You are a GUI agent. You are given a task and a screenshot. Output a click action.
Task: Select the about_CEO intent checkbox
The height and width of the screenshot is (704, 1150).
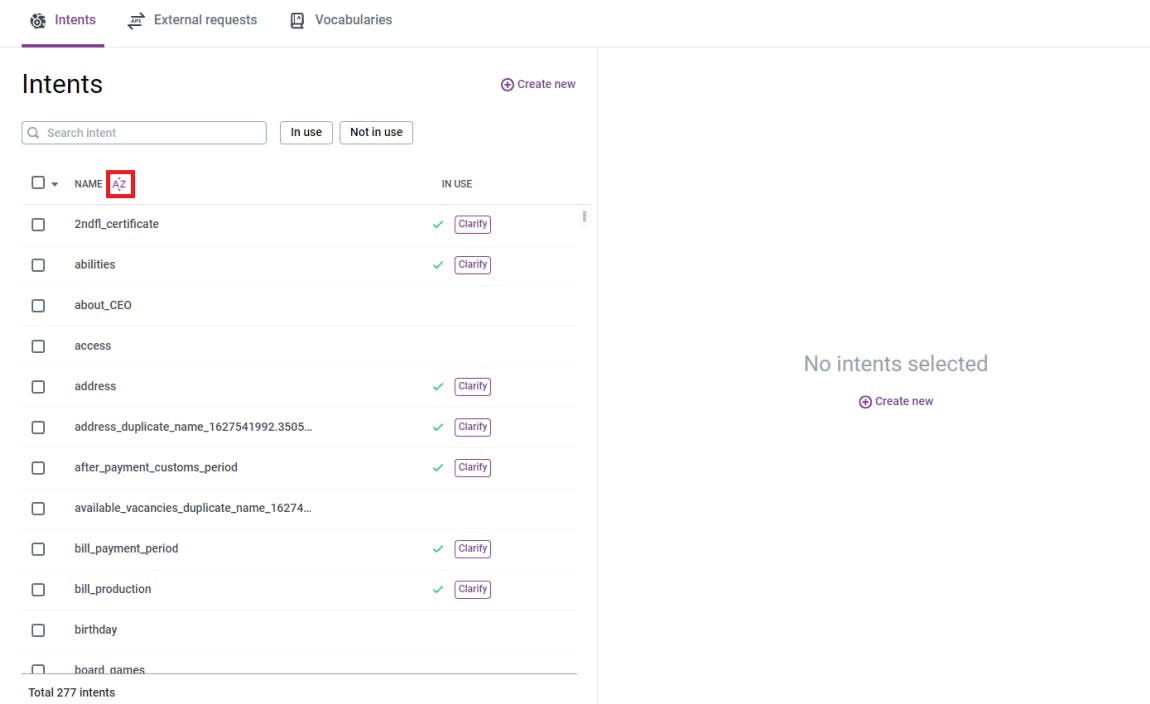(x=38, y=306)
